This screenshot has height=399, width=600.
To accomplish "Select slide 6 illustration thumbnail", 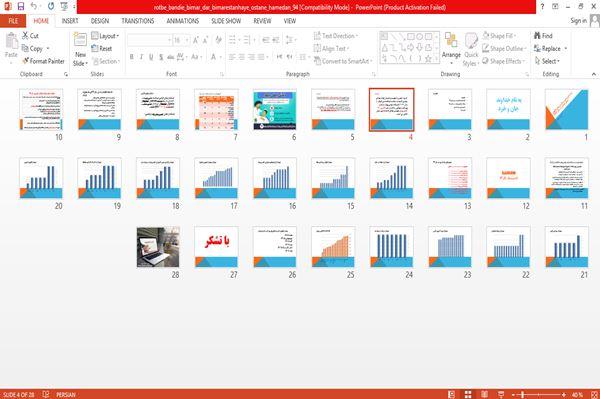I will coord(275,110).
